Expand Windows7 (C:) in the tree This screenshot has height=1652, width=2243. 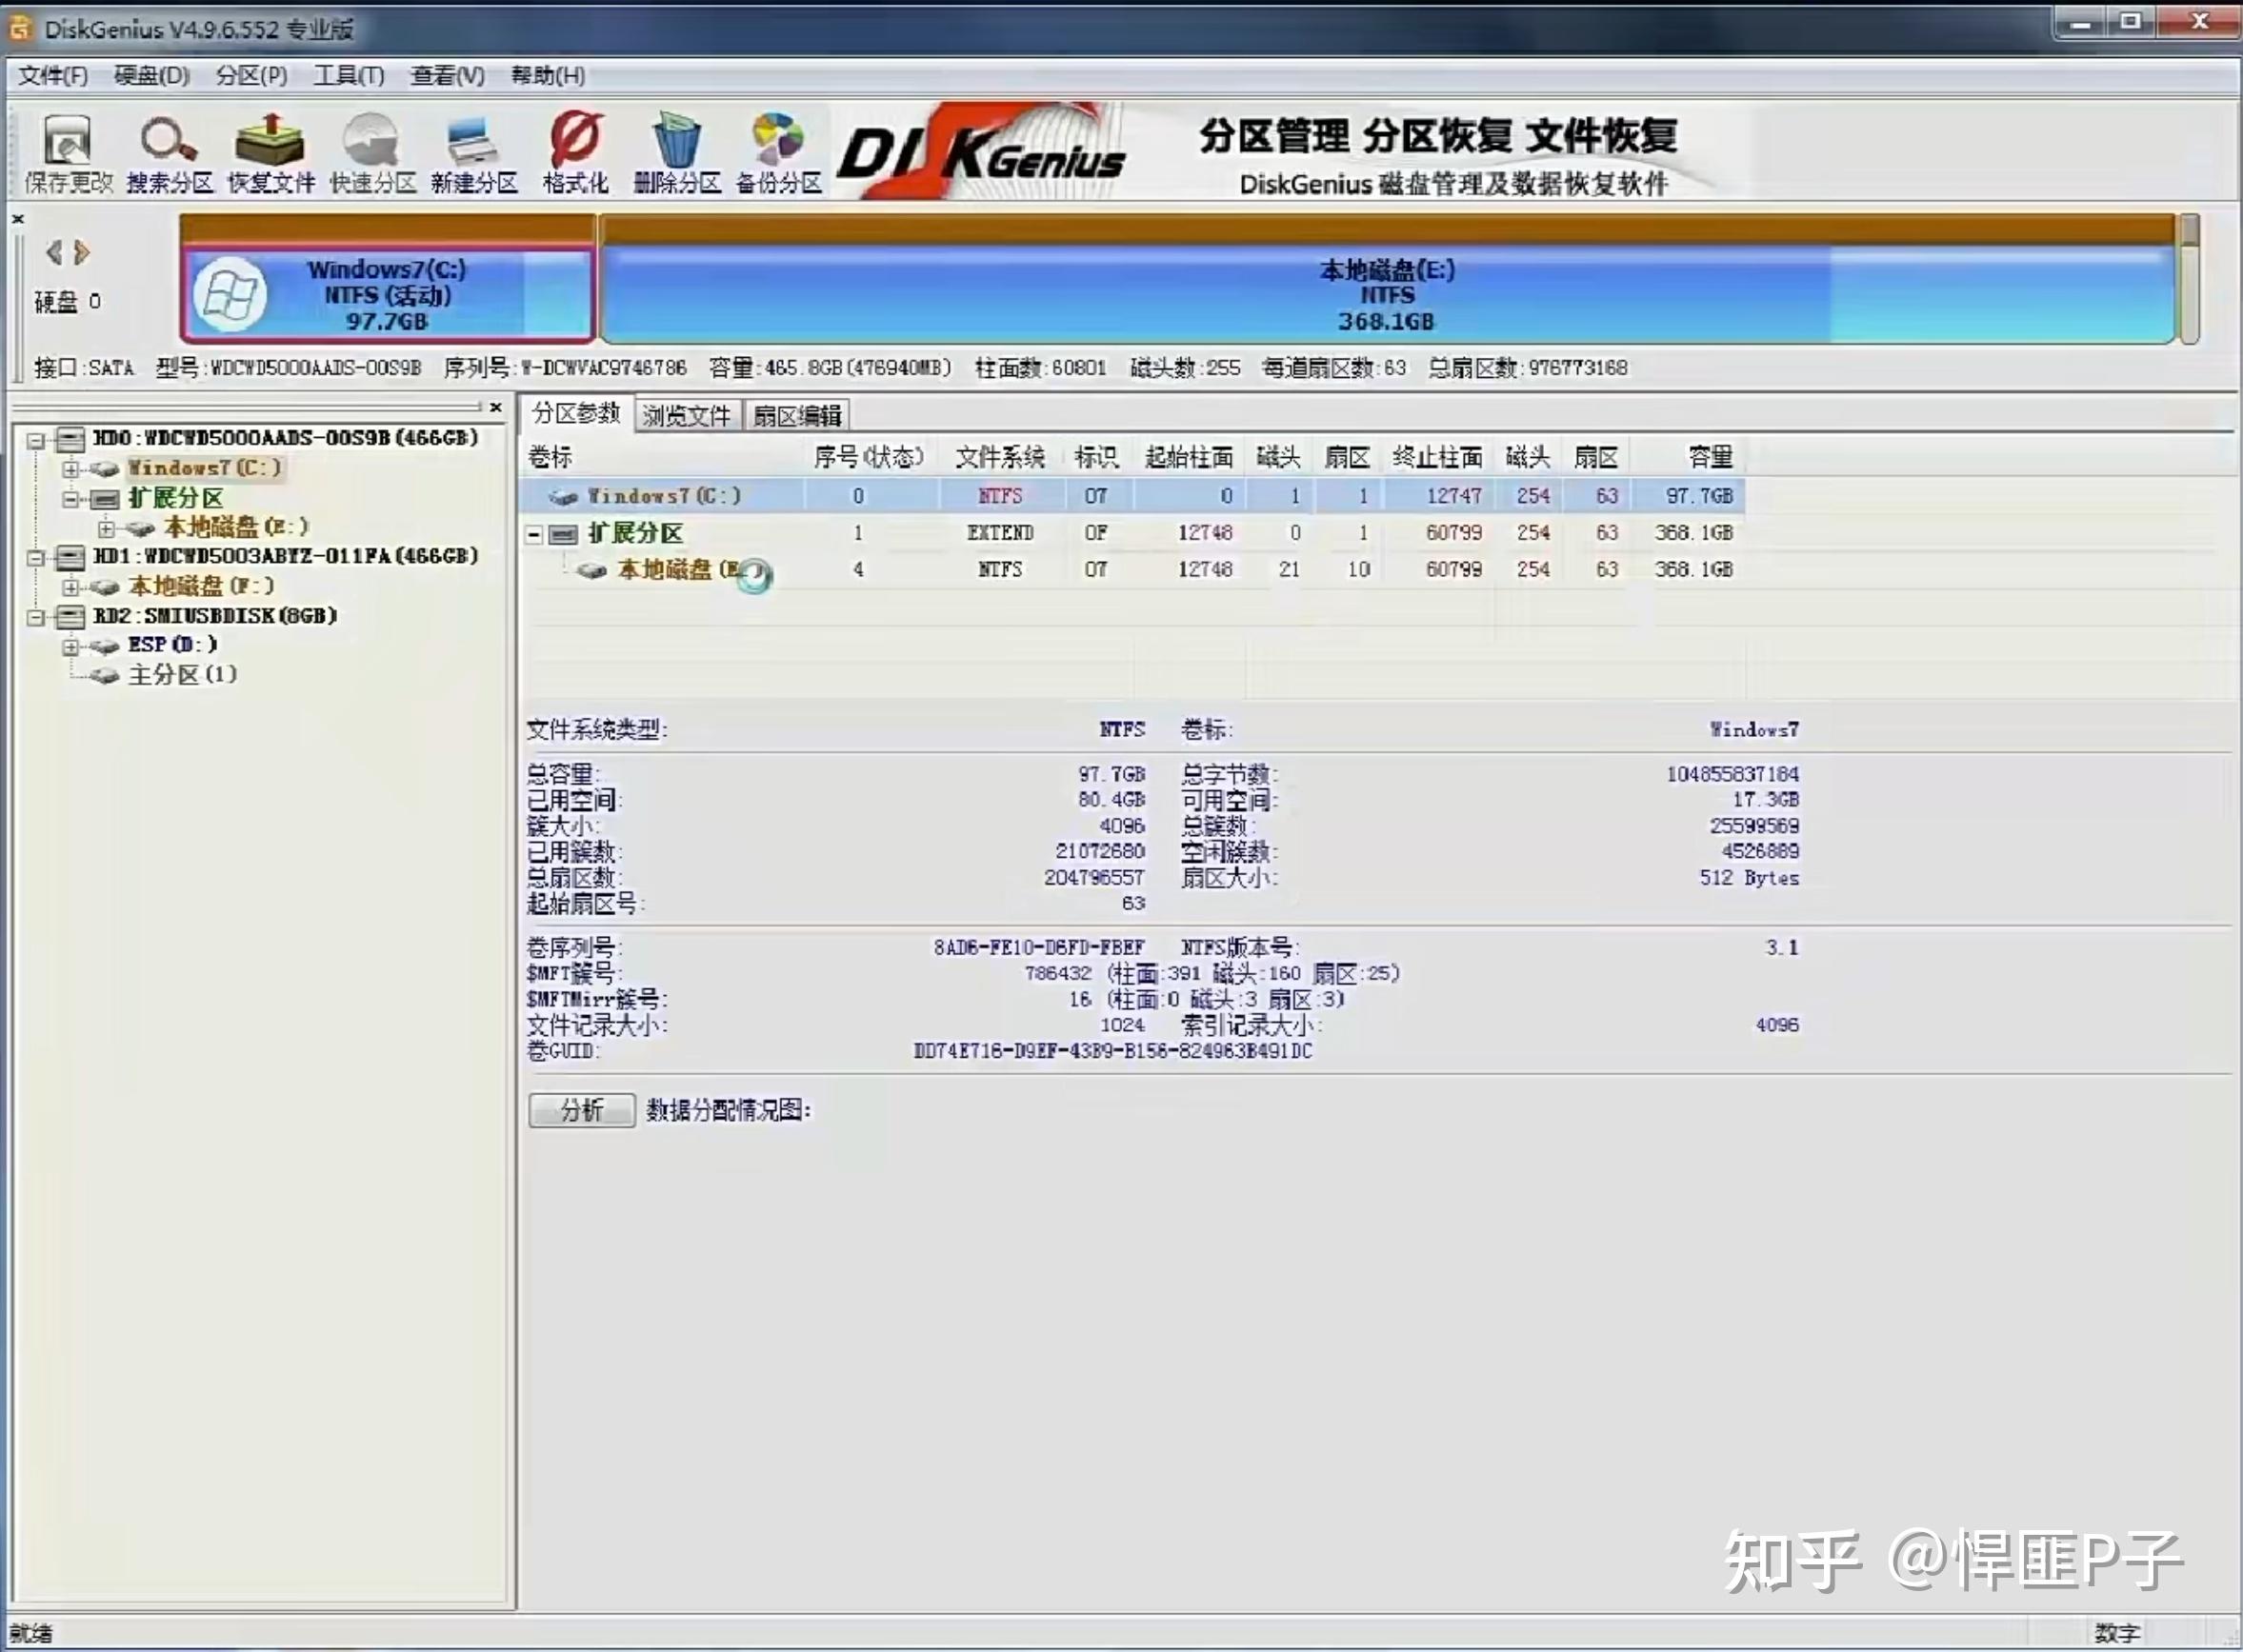click(x=70, y=468)
